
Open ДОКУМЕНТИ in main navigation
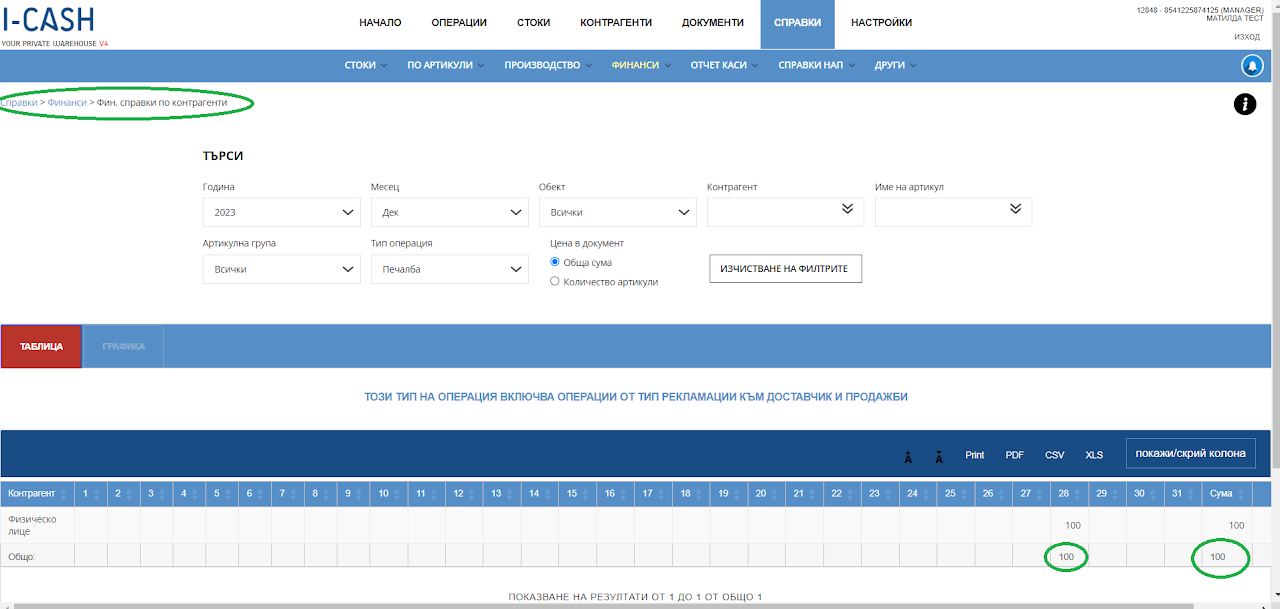pos(713,23)
